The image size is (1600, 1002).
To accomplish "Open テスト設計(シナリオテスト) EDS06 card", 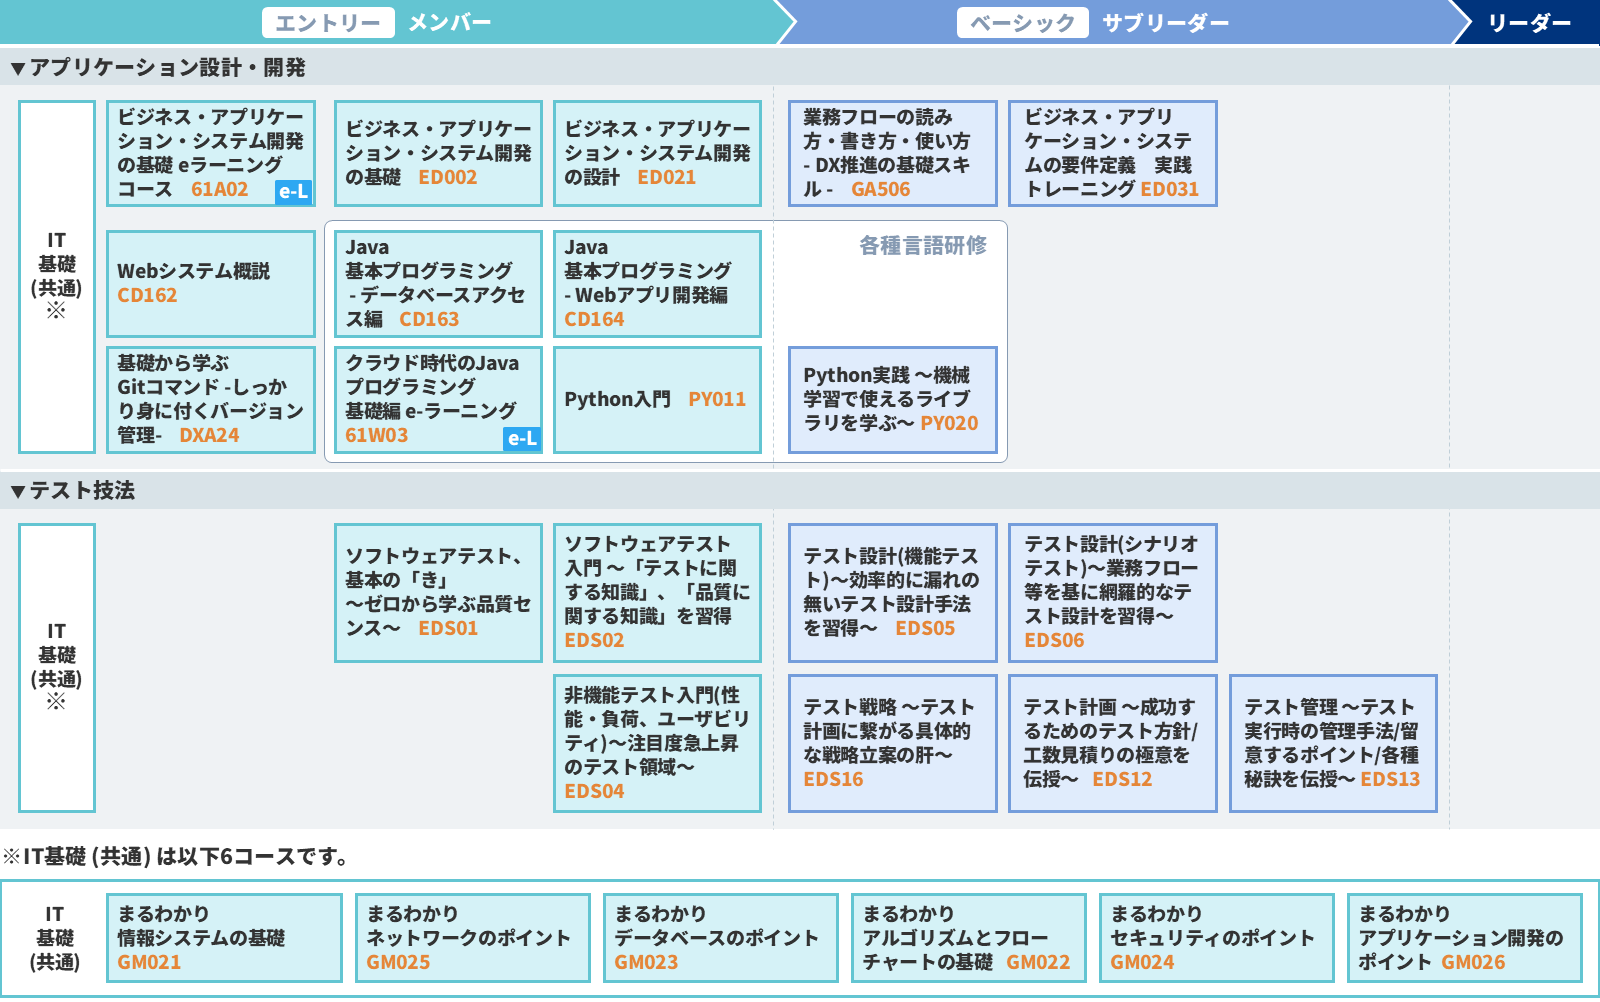I will [1112, 593].
